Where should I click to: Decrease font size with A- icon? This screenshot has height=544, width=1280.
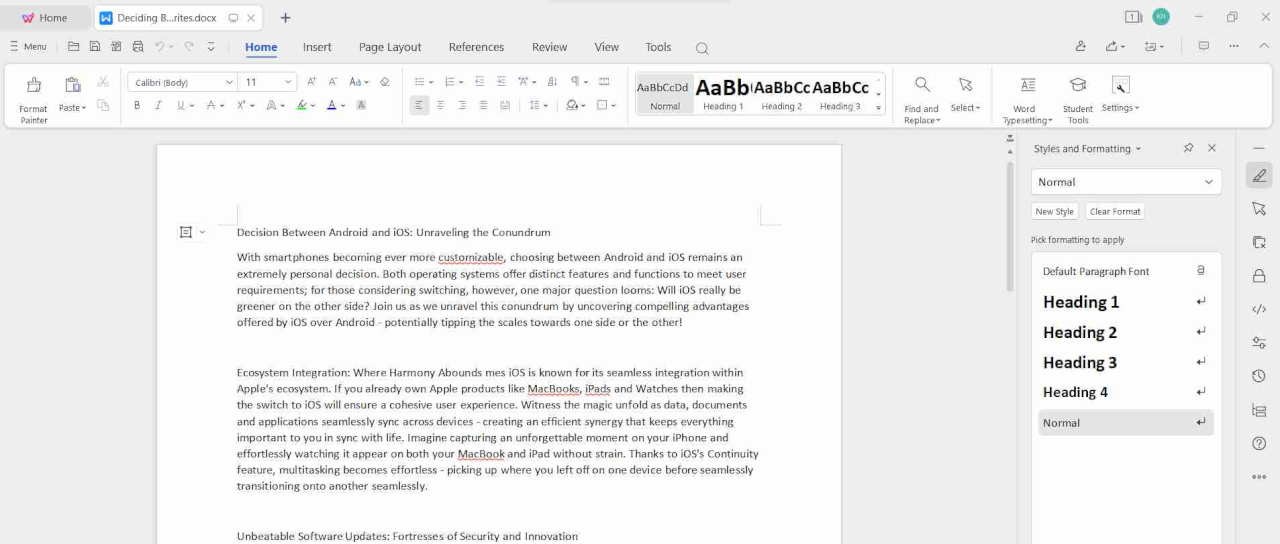334,82
